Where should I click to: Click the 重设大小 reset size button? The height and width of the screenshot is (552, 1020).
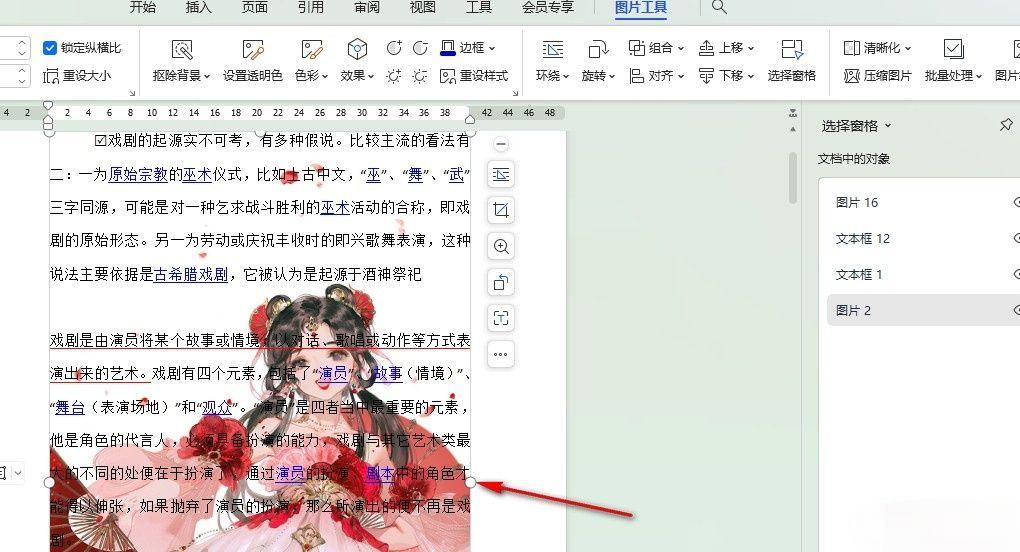click(77, 76)
